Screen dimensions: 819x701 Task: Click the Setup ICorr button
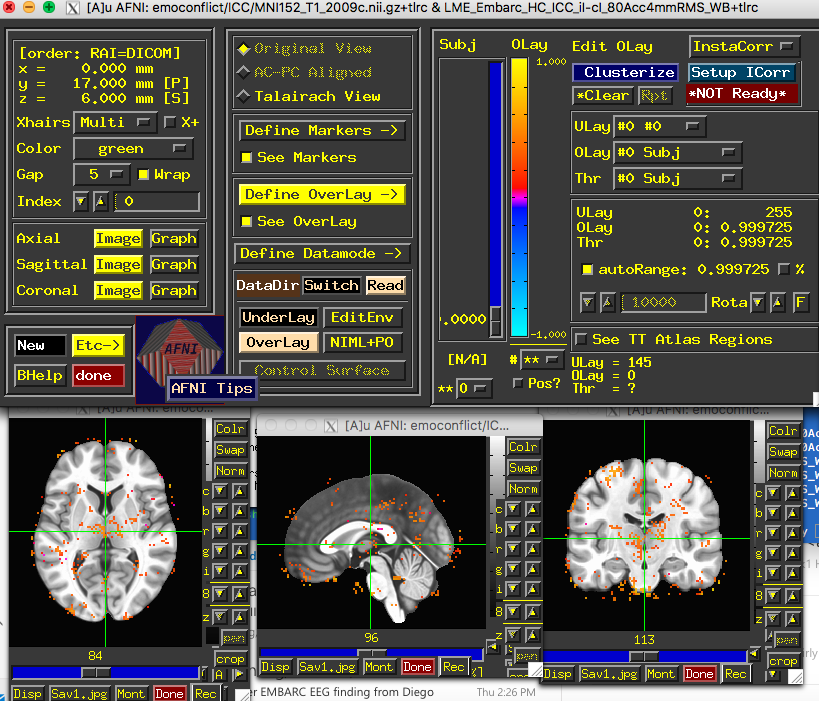coord(741,72)
